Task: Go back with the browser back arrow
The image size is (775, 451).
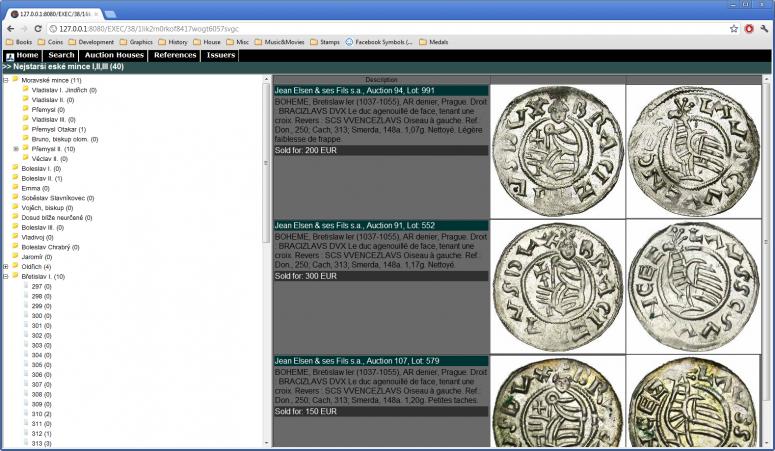Action: pos(10,29)
